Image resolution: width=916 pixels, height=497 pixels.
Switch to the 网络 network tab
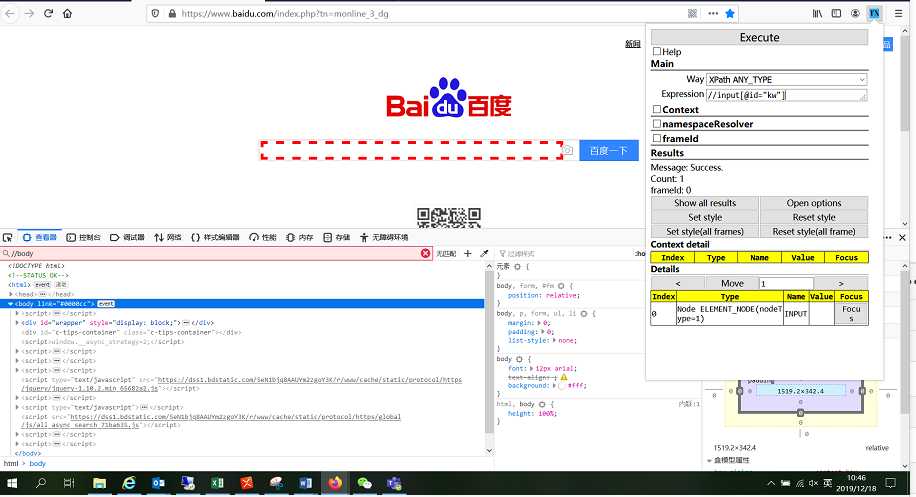click(x=168, y=238)
